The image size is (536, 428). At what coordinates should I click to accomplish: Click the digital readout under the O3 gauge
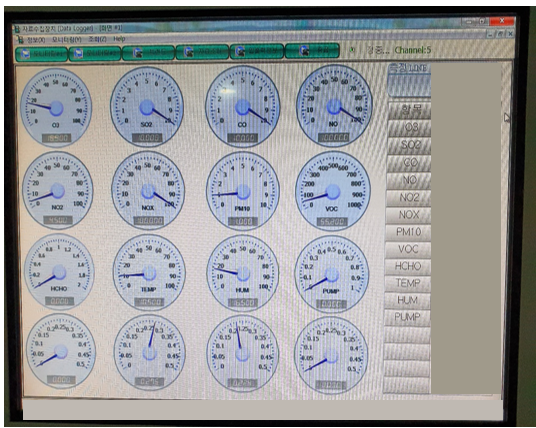pyautogui.click(x=56, y=138)
